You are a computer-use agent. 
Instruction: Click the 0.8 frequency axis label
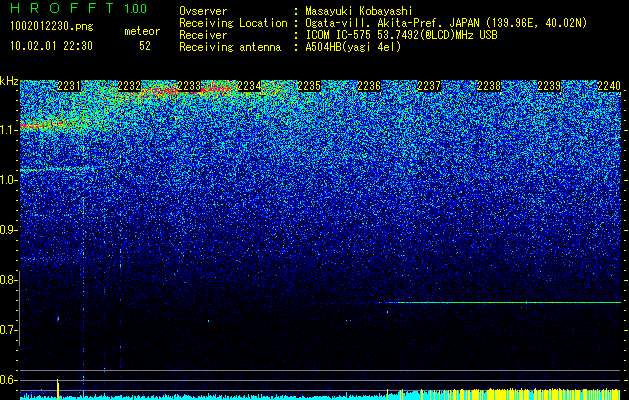8,280
